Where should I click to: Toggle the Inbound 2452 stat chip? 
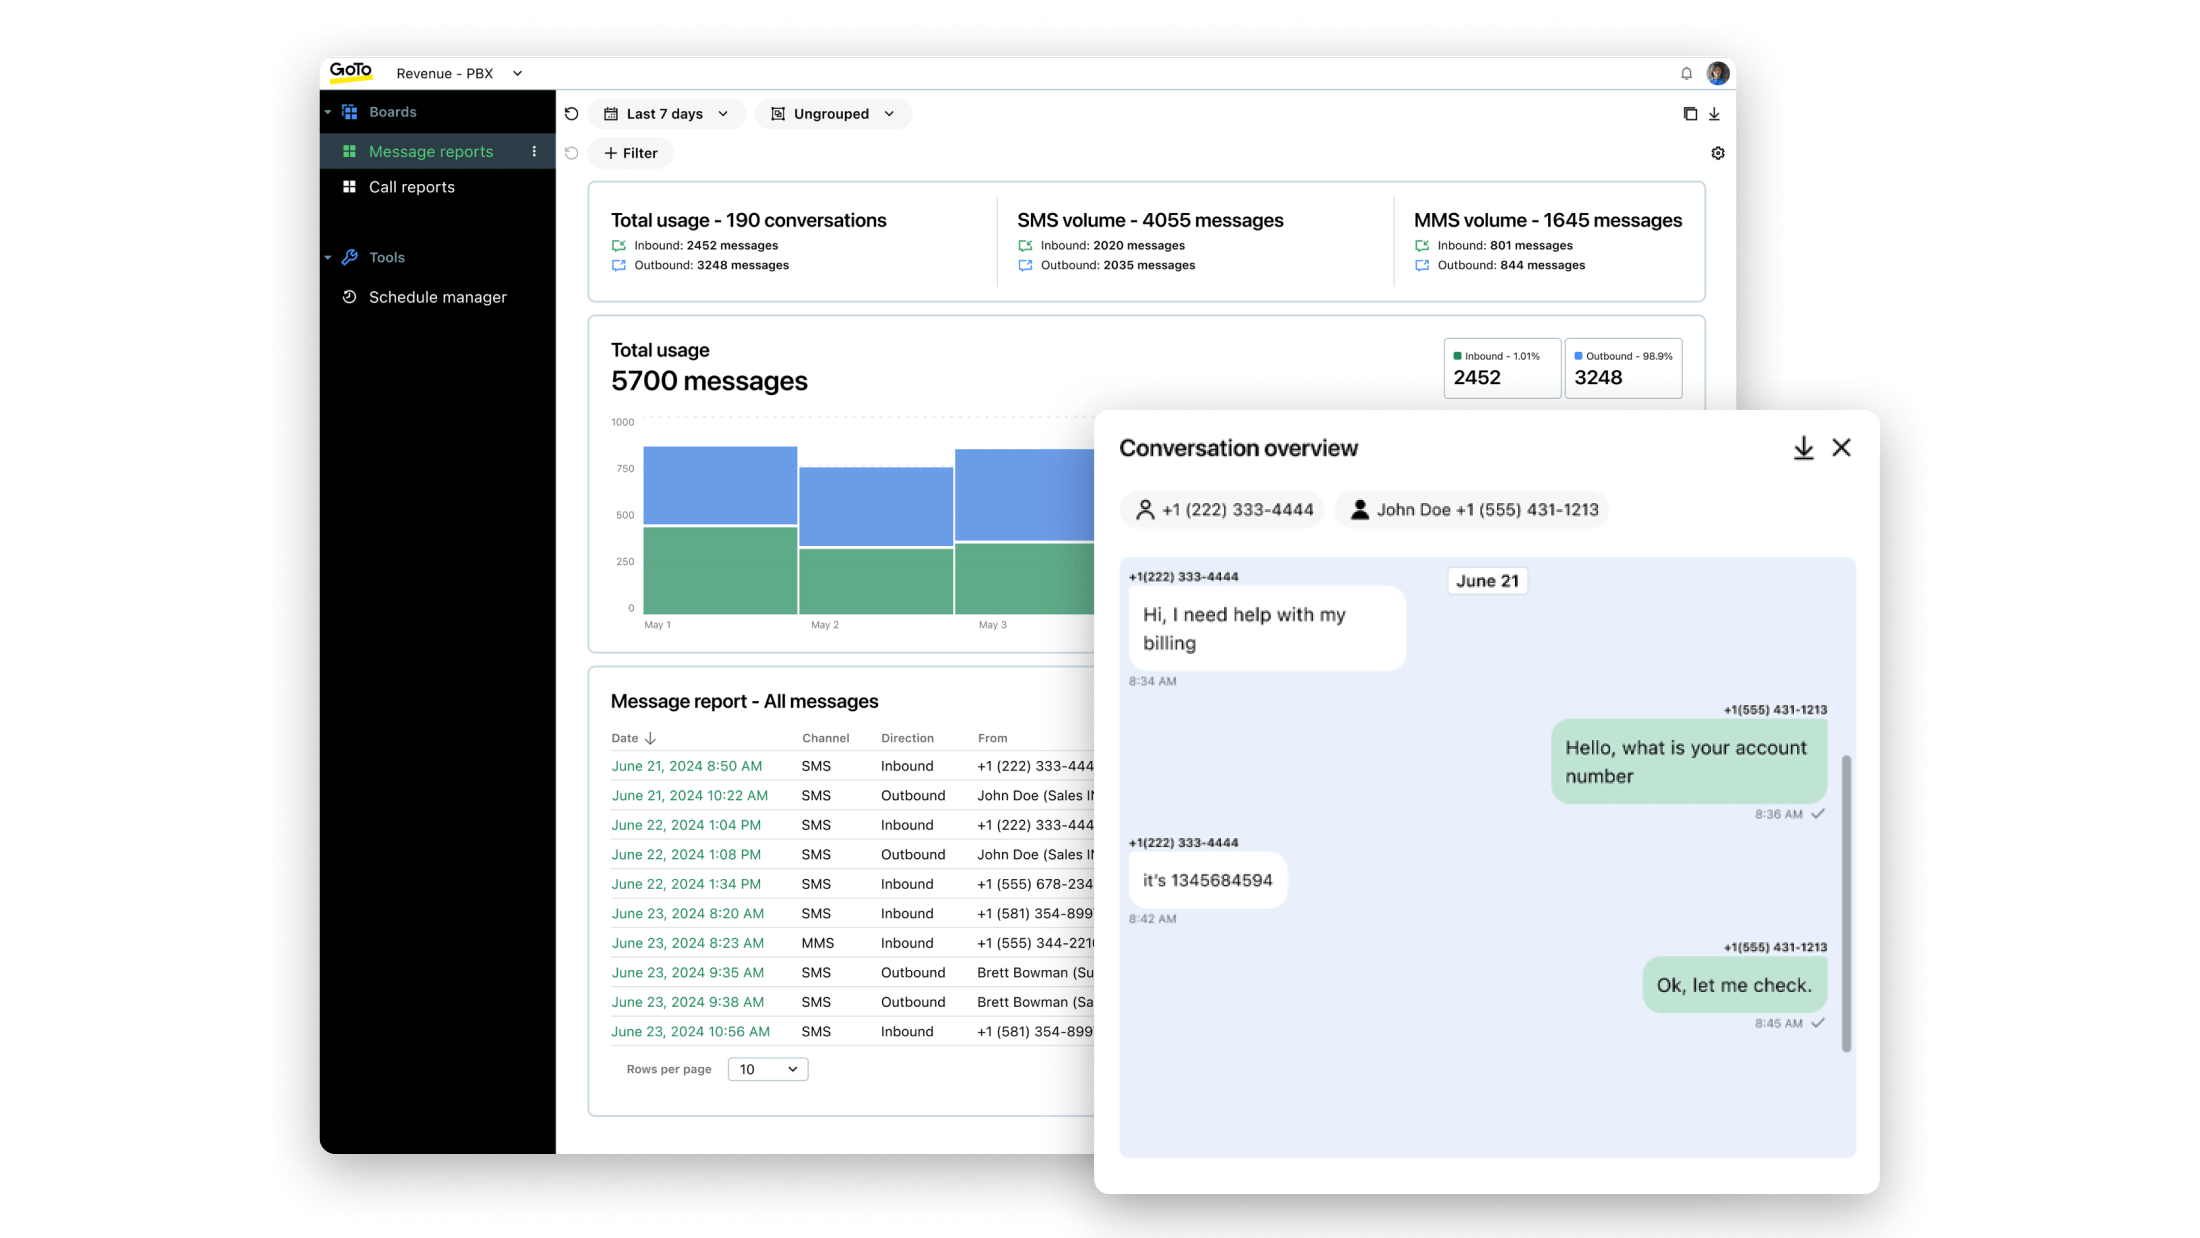[1502, 367]
